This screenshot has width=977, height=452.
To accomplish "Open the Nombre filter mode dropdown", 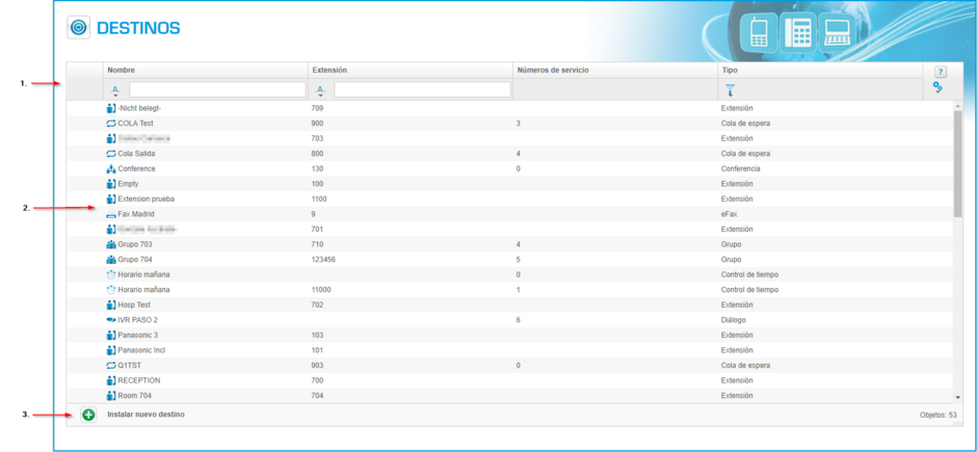I will pyautogui.click(x=115, y=90).
